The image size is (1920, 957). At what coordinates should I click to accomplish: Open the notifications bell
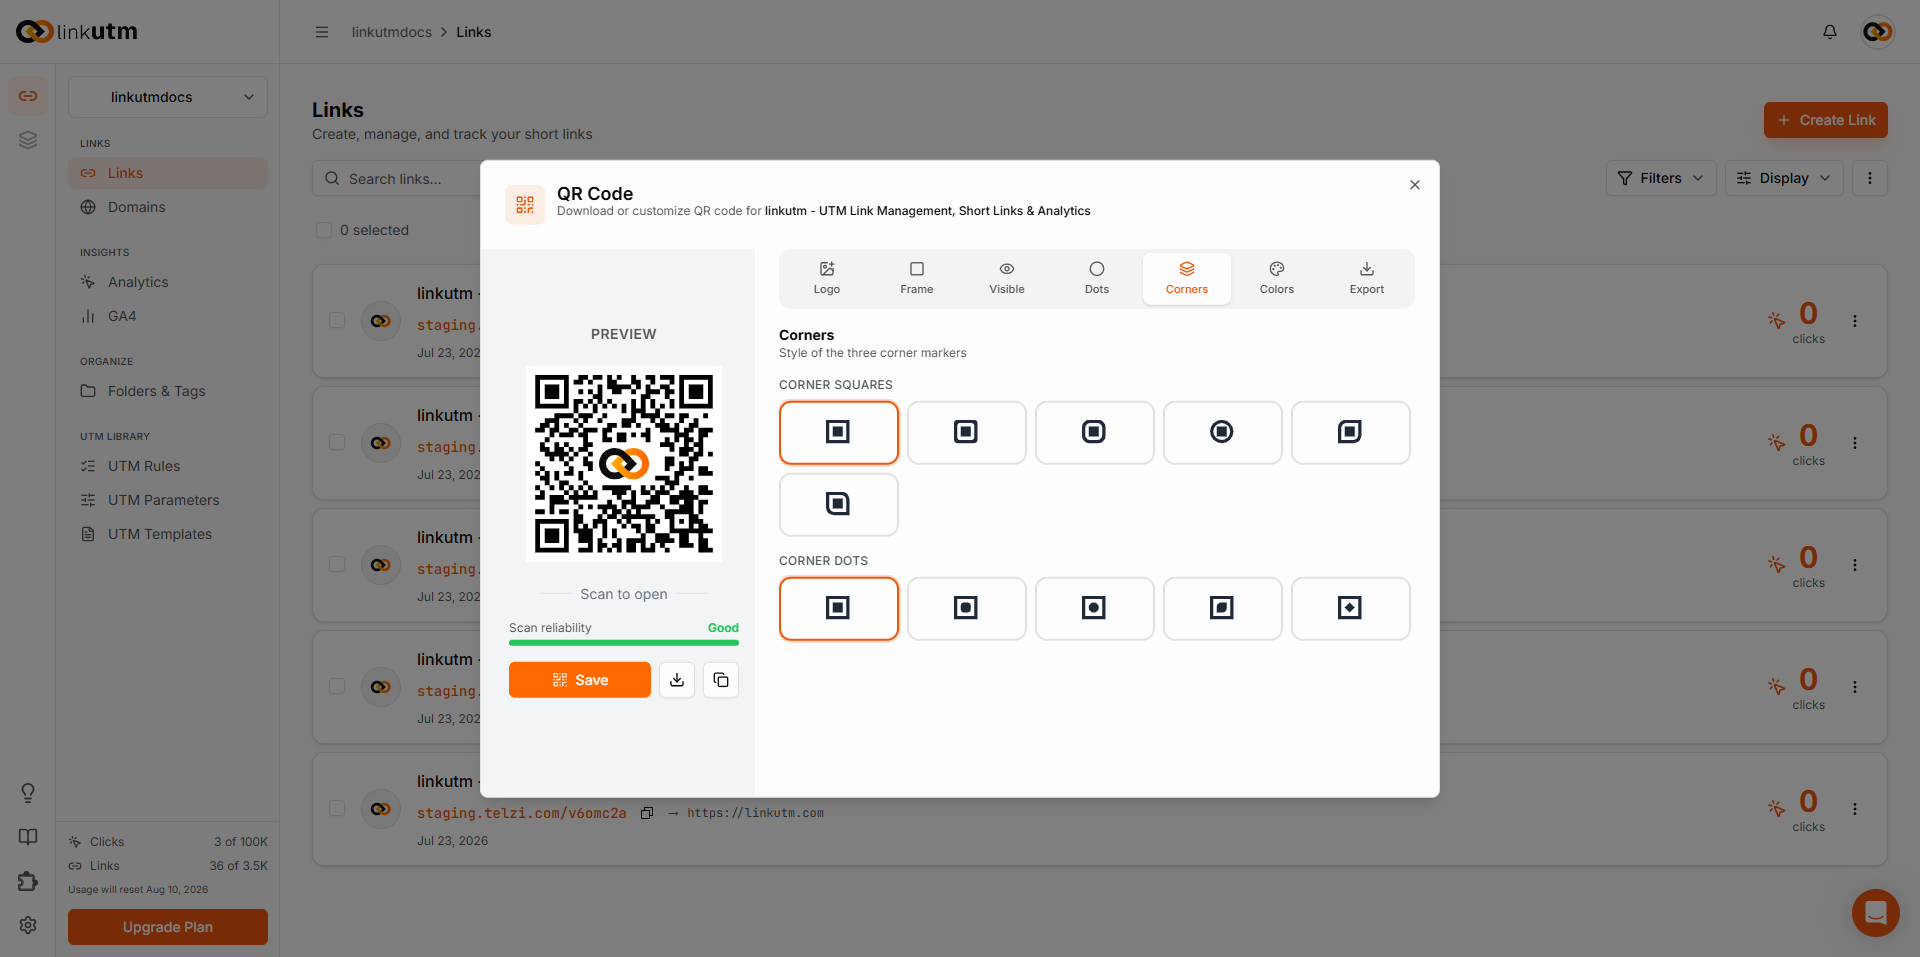coord(1830,32)
